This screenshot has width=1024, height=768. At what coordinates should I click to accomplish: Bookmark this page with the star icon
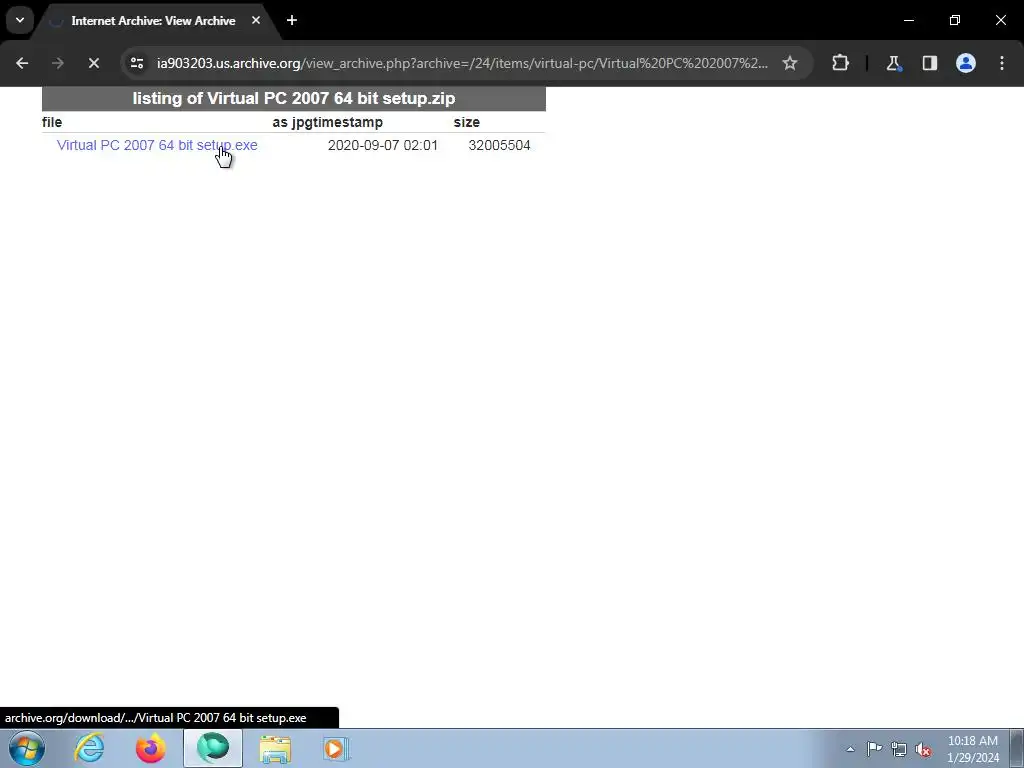[790, 63]
